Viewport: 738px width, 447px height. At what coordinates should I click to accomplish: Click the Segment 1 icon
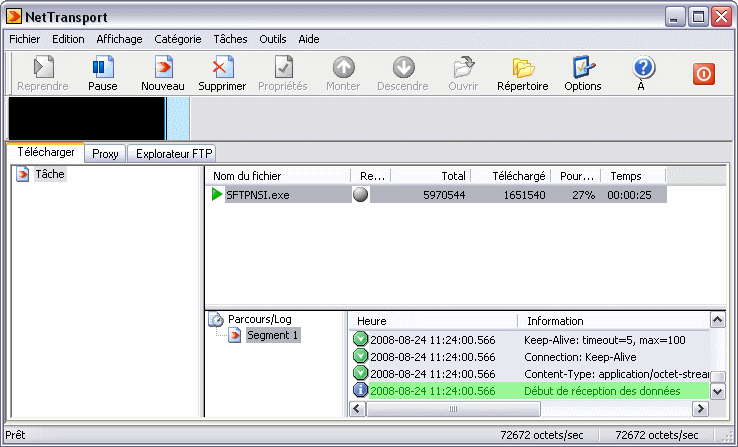pyautogui.click(x=234, y=335)
